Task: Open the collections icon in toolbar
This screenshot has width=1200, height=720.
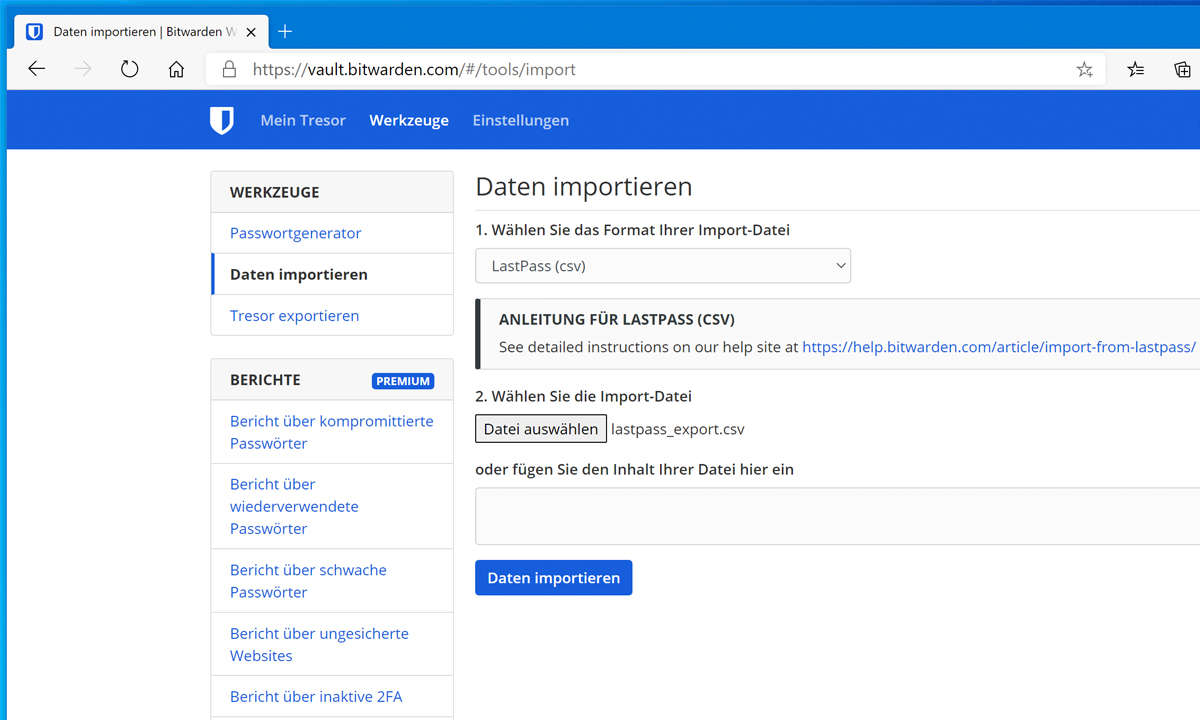Action: 1182,69
